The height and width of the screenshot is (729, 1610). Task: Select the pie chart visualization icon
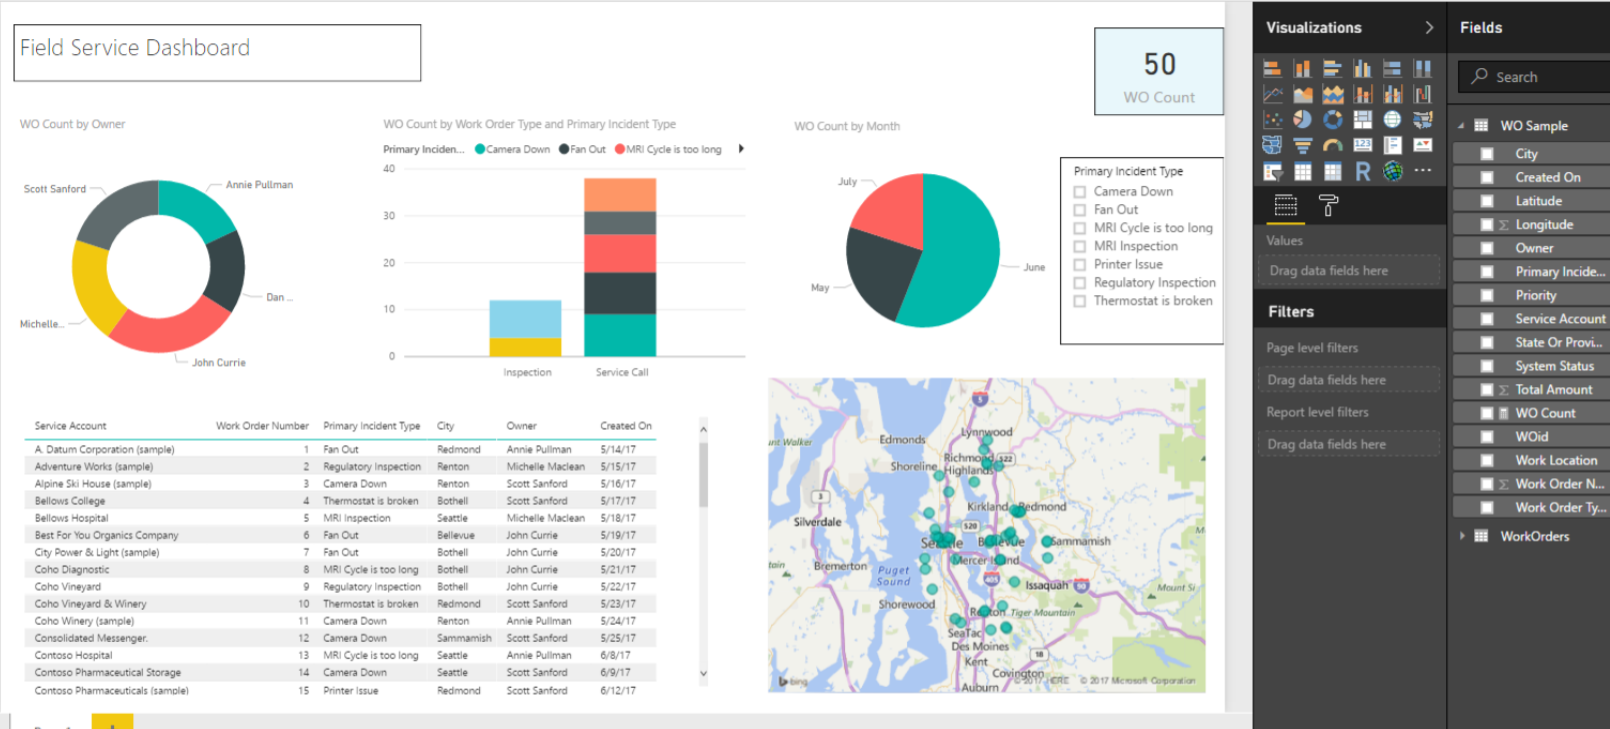[x=1302, y=120]
